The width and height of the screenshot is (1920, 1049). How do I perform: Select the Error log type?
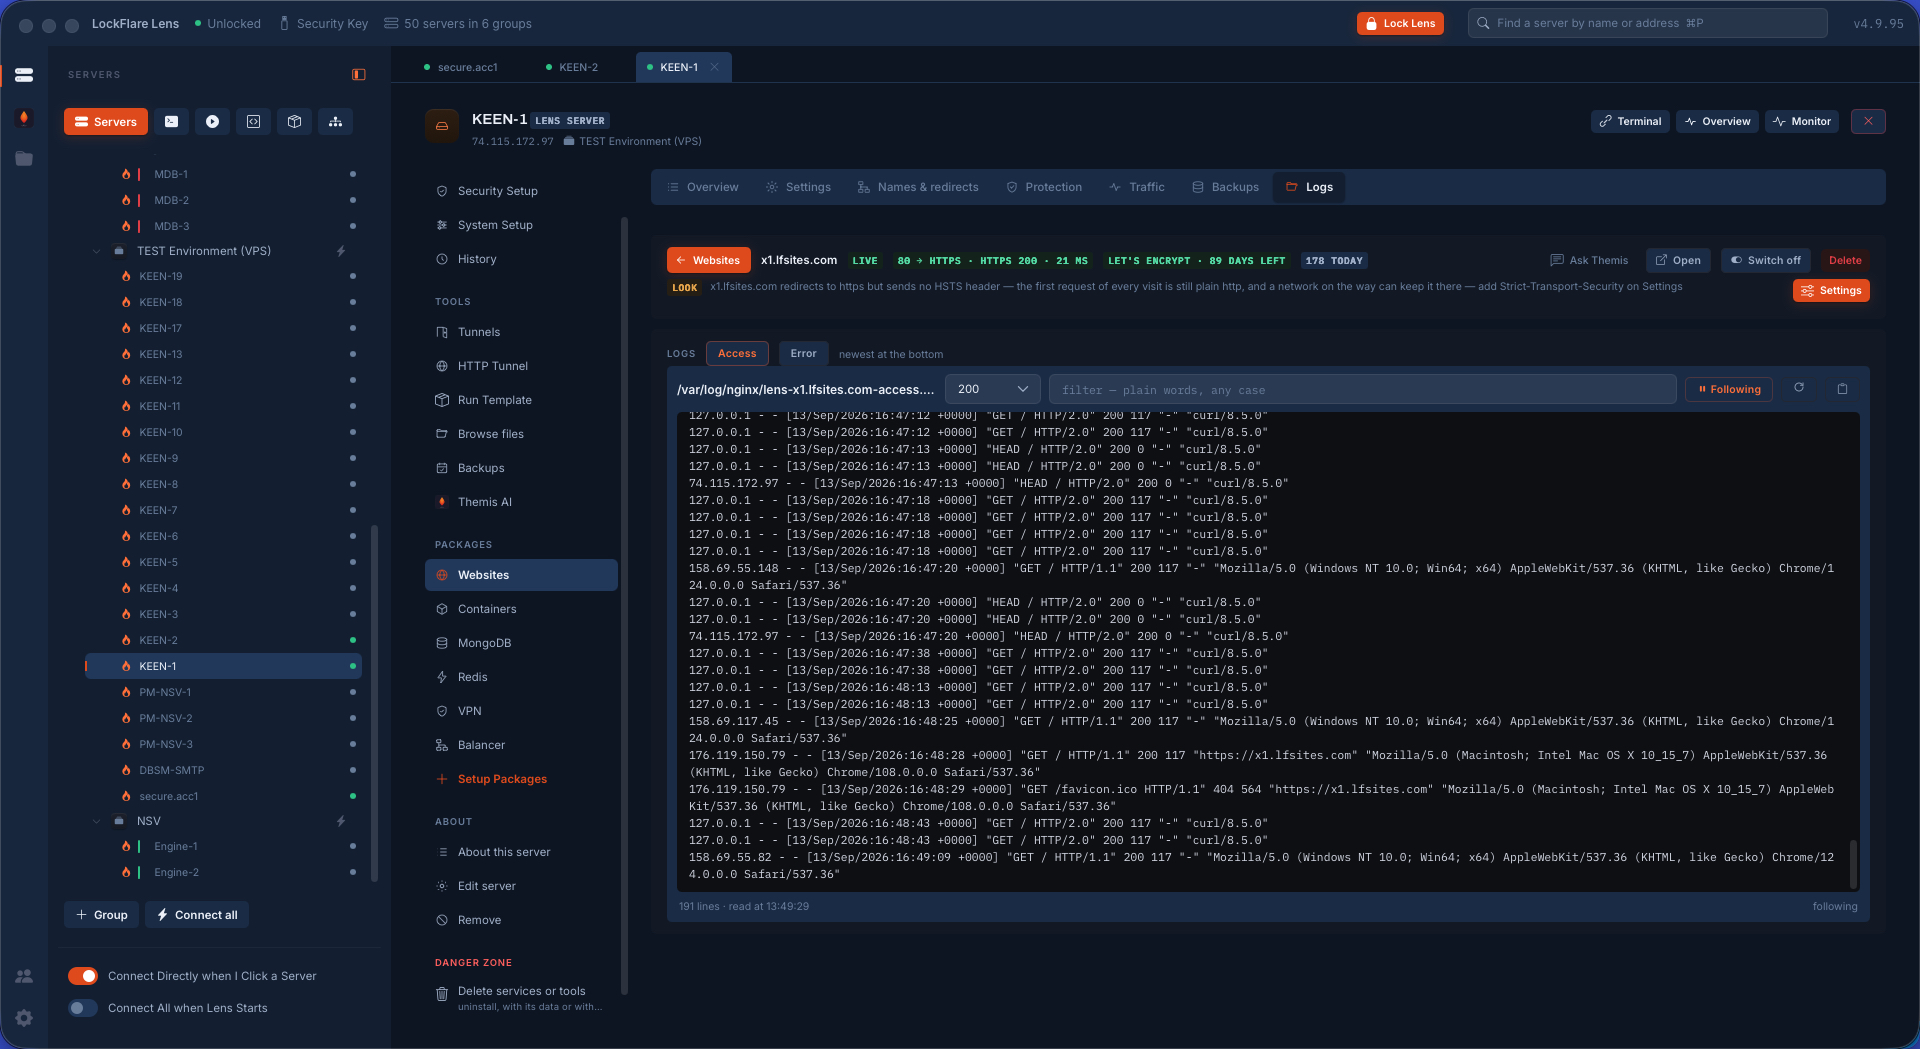[803, 354]
